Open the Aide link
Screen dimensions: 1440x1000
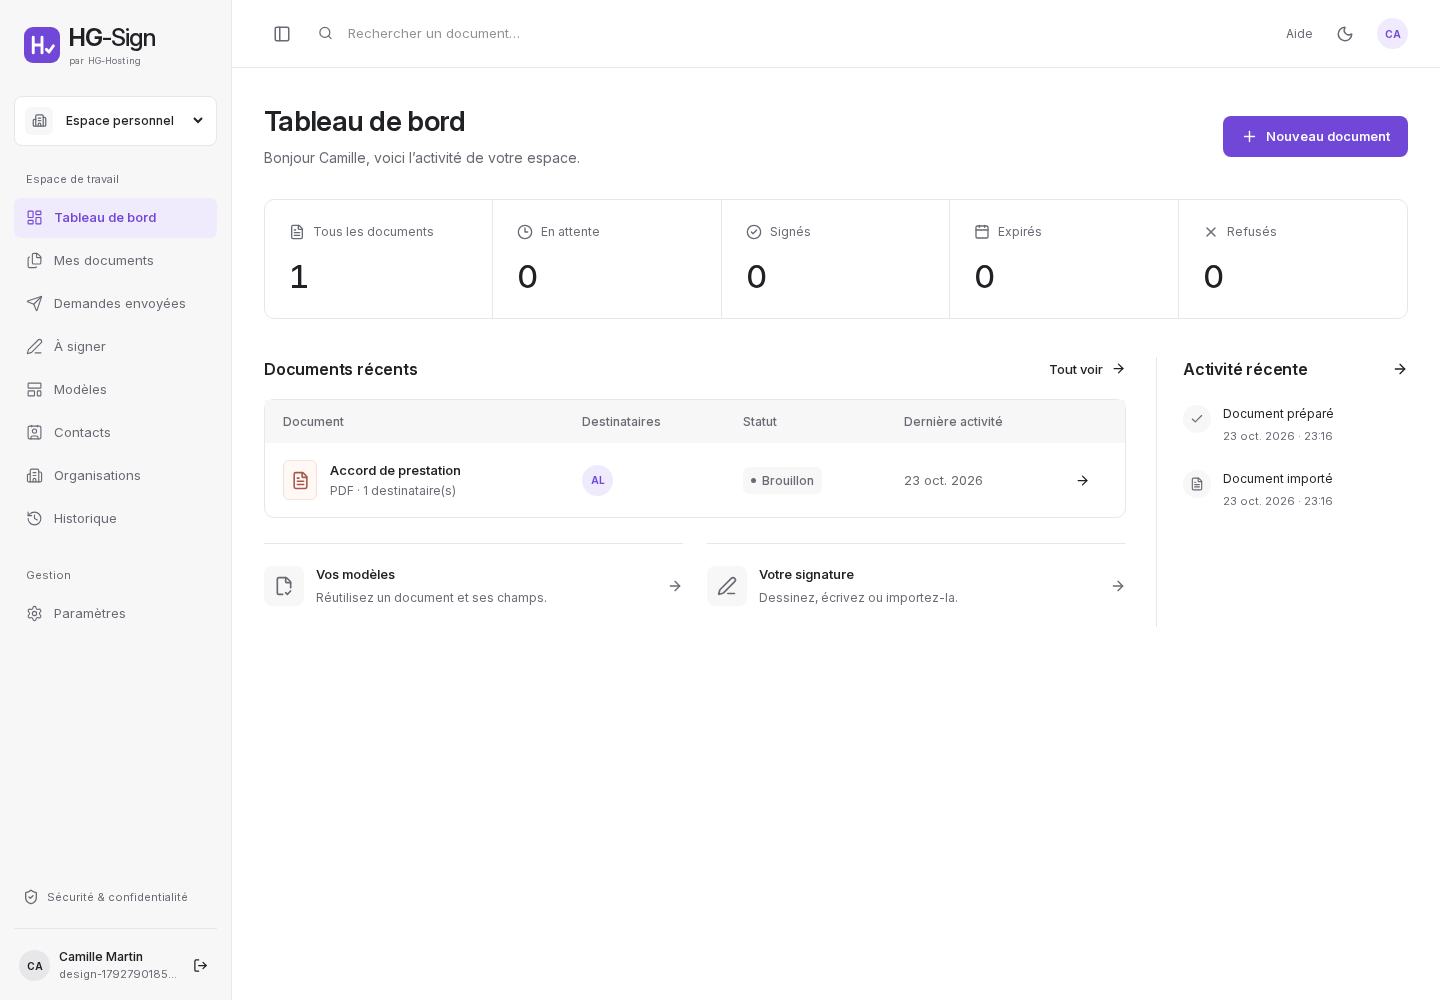(x=1299, y=34)
